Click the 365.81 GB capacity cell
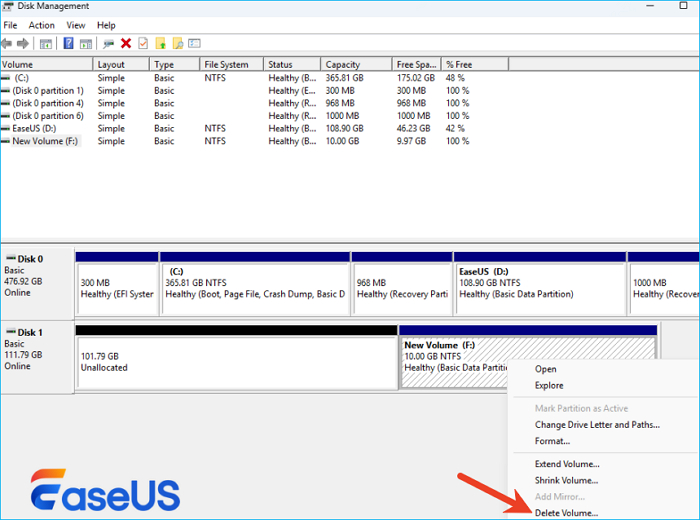This screenshot has height=520, width=700. tap(344, 78)
